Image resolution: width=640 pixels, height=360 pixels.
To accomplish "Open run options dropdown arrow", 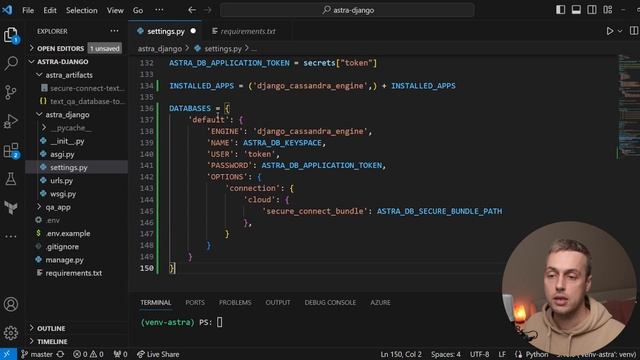I will [x=620, y=31].
